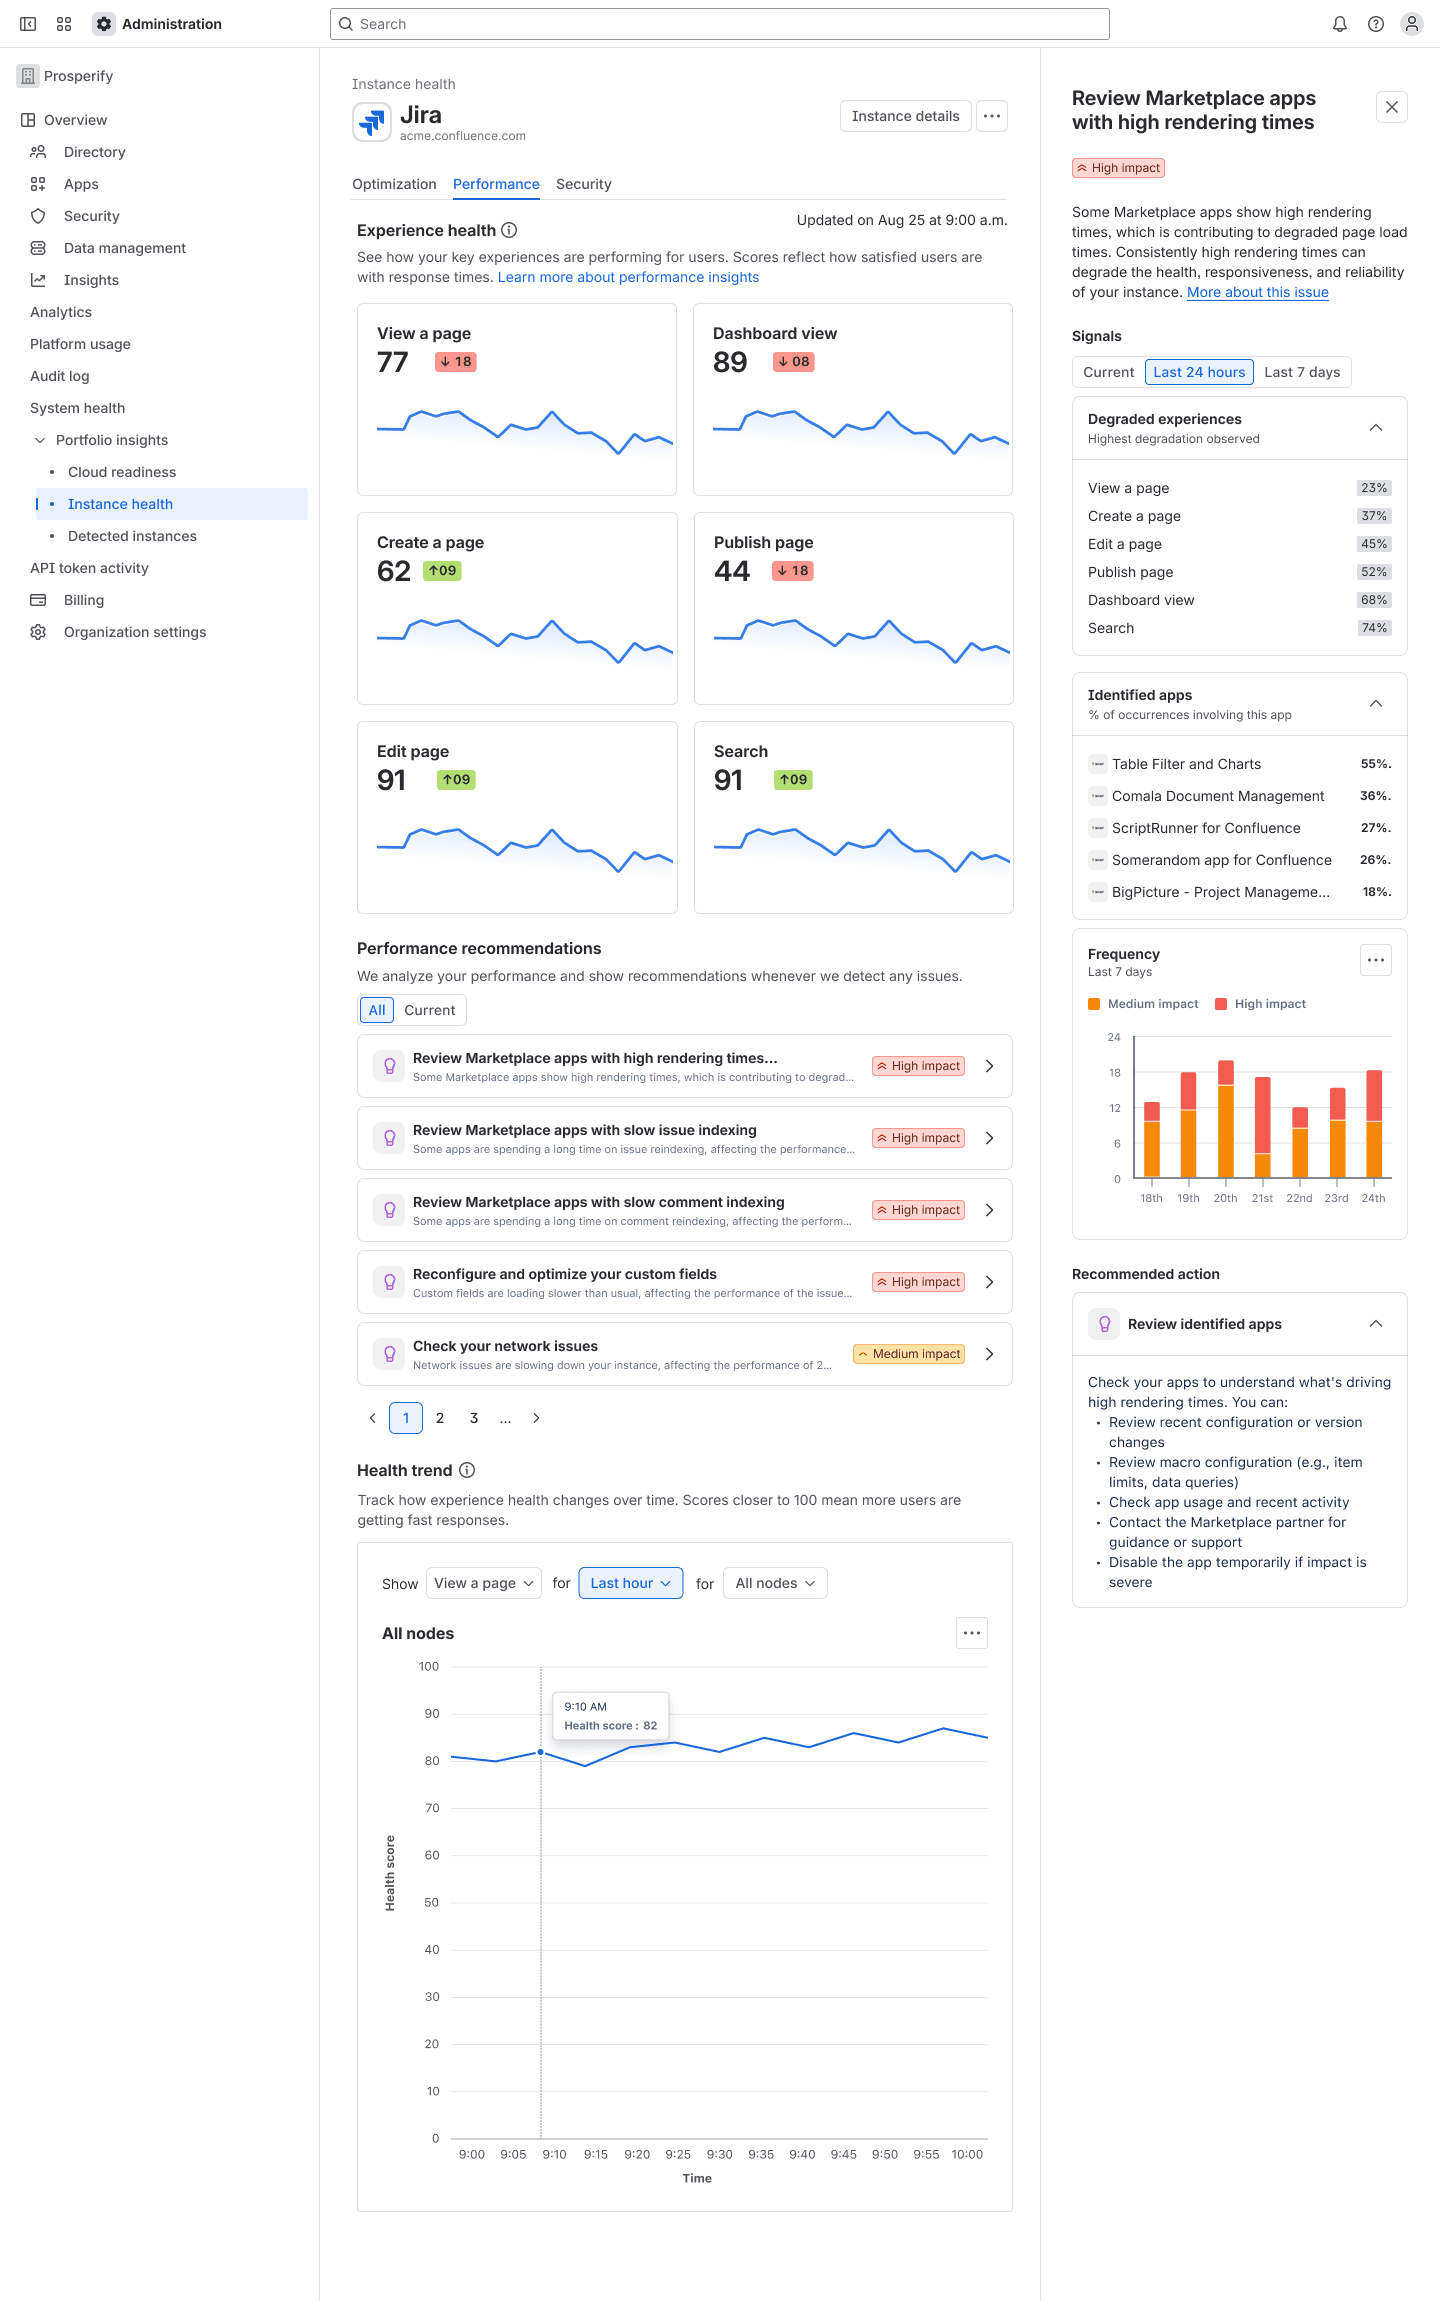Switch to the Performance tab
Screen dimensions: 1440x2301
[496, 184]
